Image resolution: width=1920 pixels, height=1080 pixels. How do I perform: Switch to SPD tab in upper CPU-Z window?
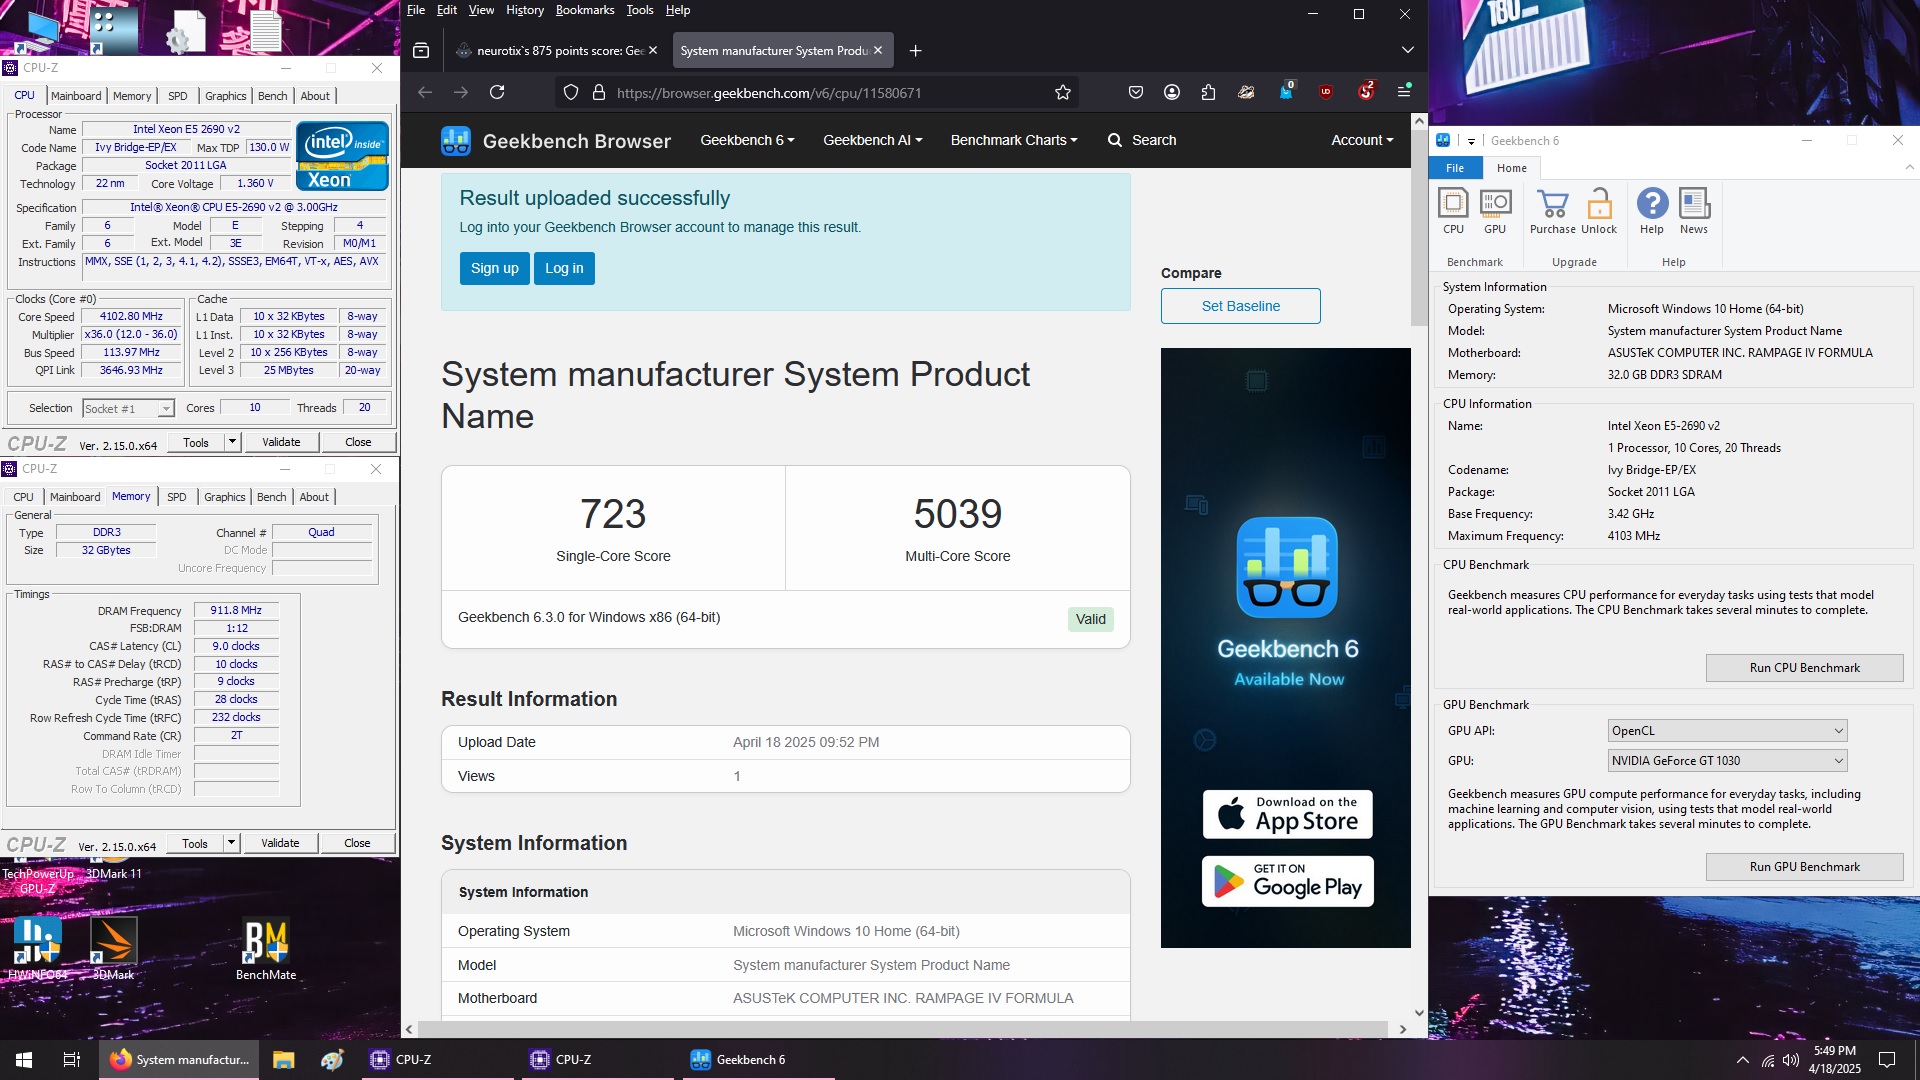pos(178,96)
